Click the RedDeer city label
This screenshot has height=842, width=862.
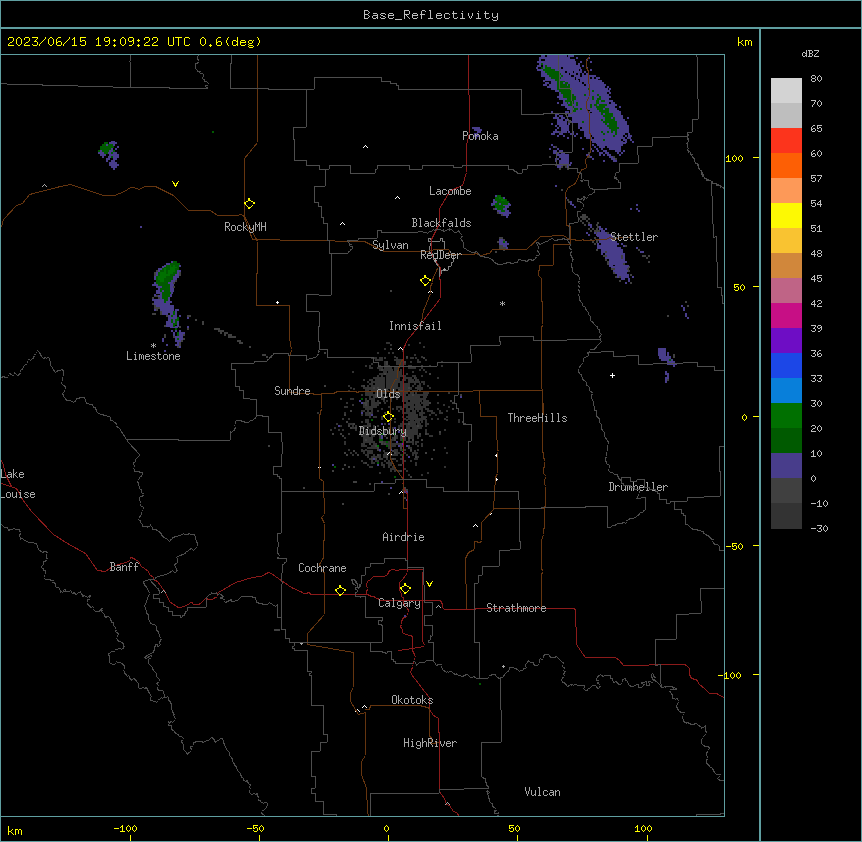click(x=440, y=255)
